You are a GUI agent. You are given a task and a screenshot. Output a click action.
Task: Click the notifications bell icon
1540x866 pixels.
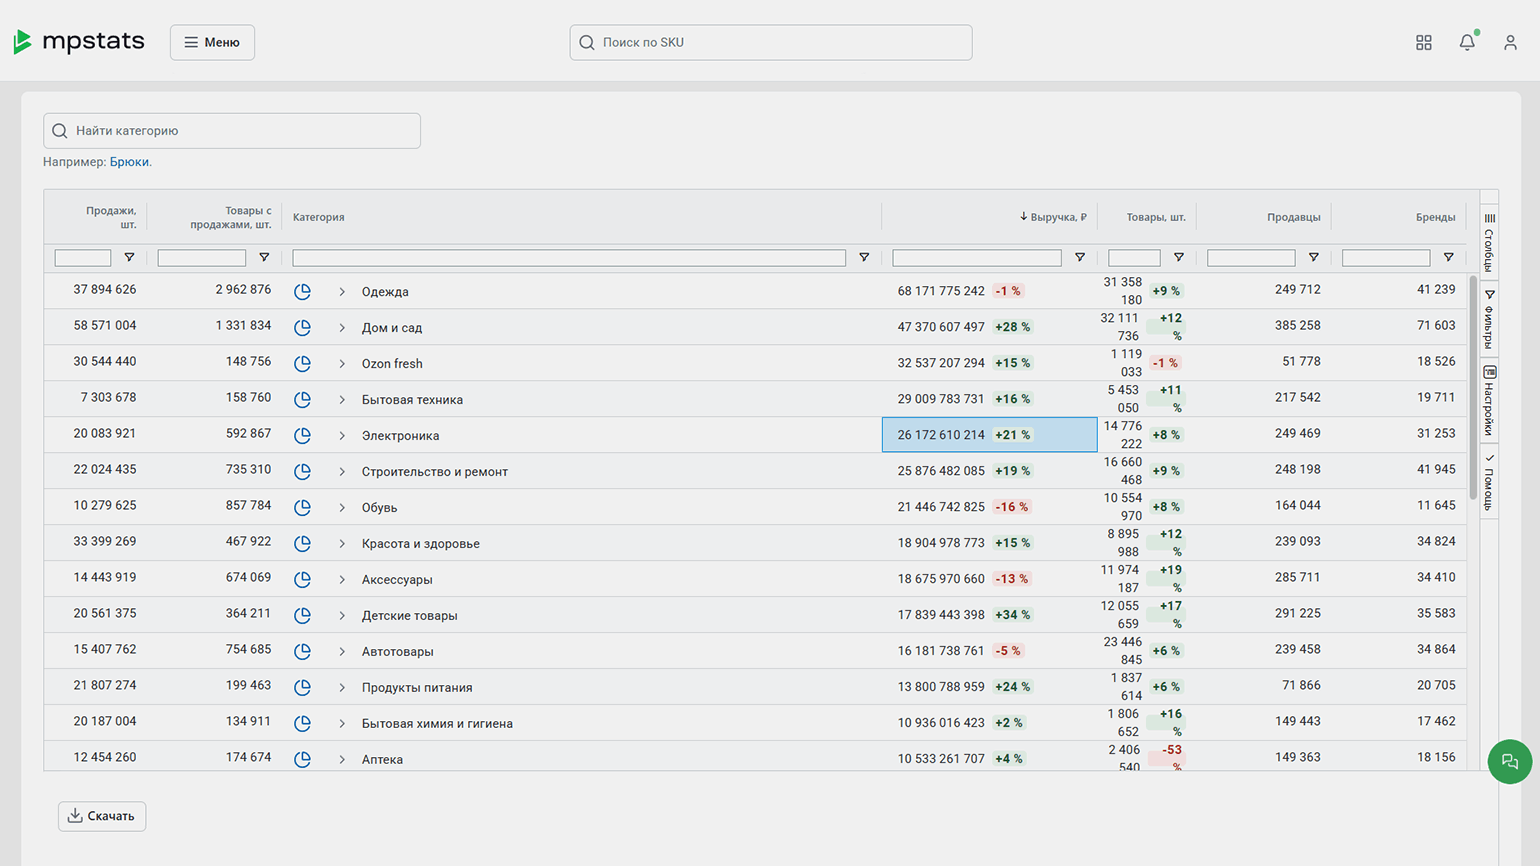[x=1466, y=42]
